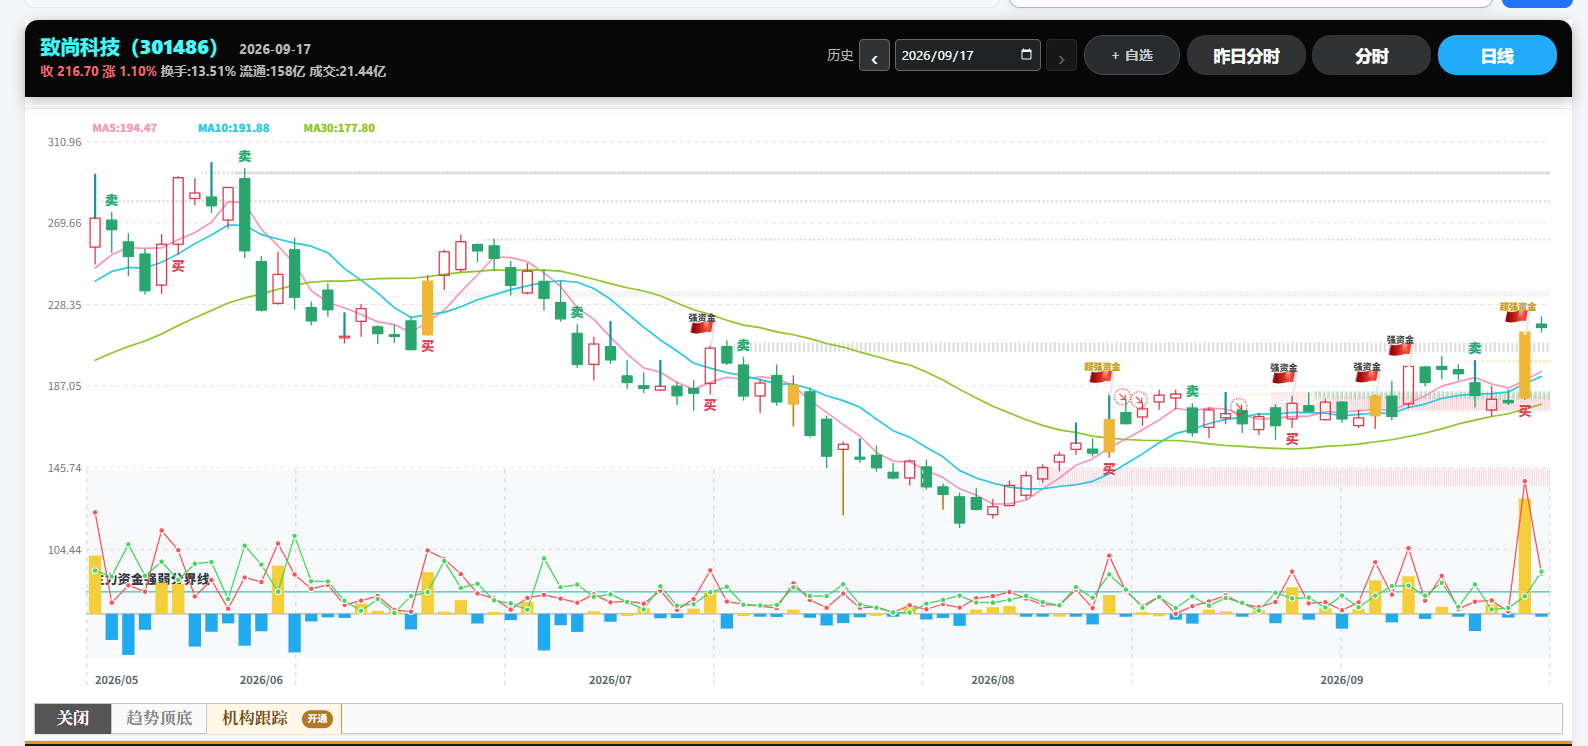Open calendar picker icon in date field

[1026, 55]
